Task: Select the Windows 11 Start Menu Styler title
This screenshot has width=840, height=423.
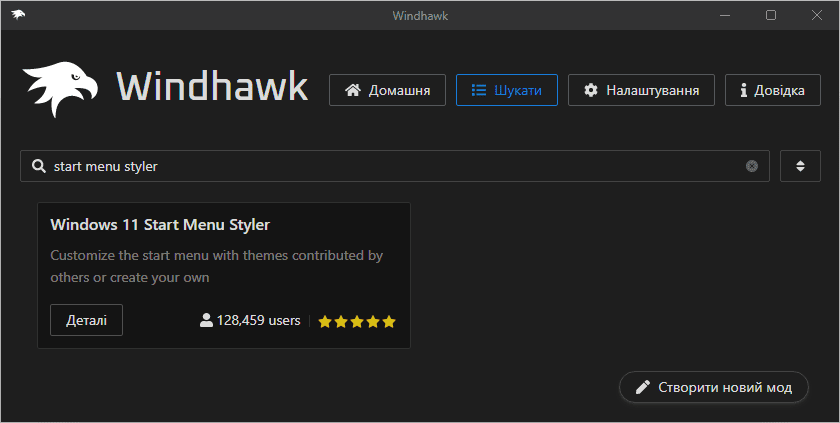Action: tap(160, 224)
